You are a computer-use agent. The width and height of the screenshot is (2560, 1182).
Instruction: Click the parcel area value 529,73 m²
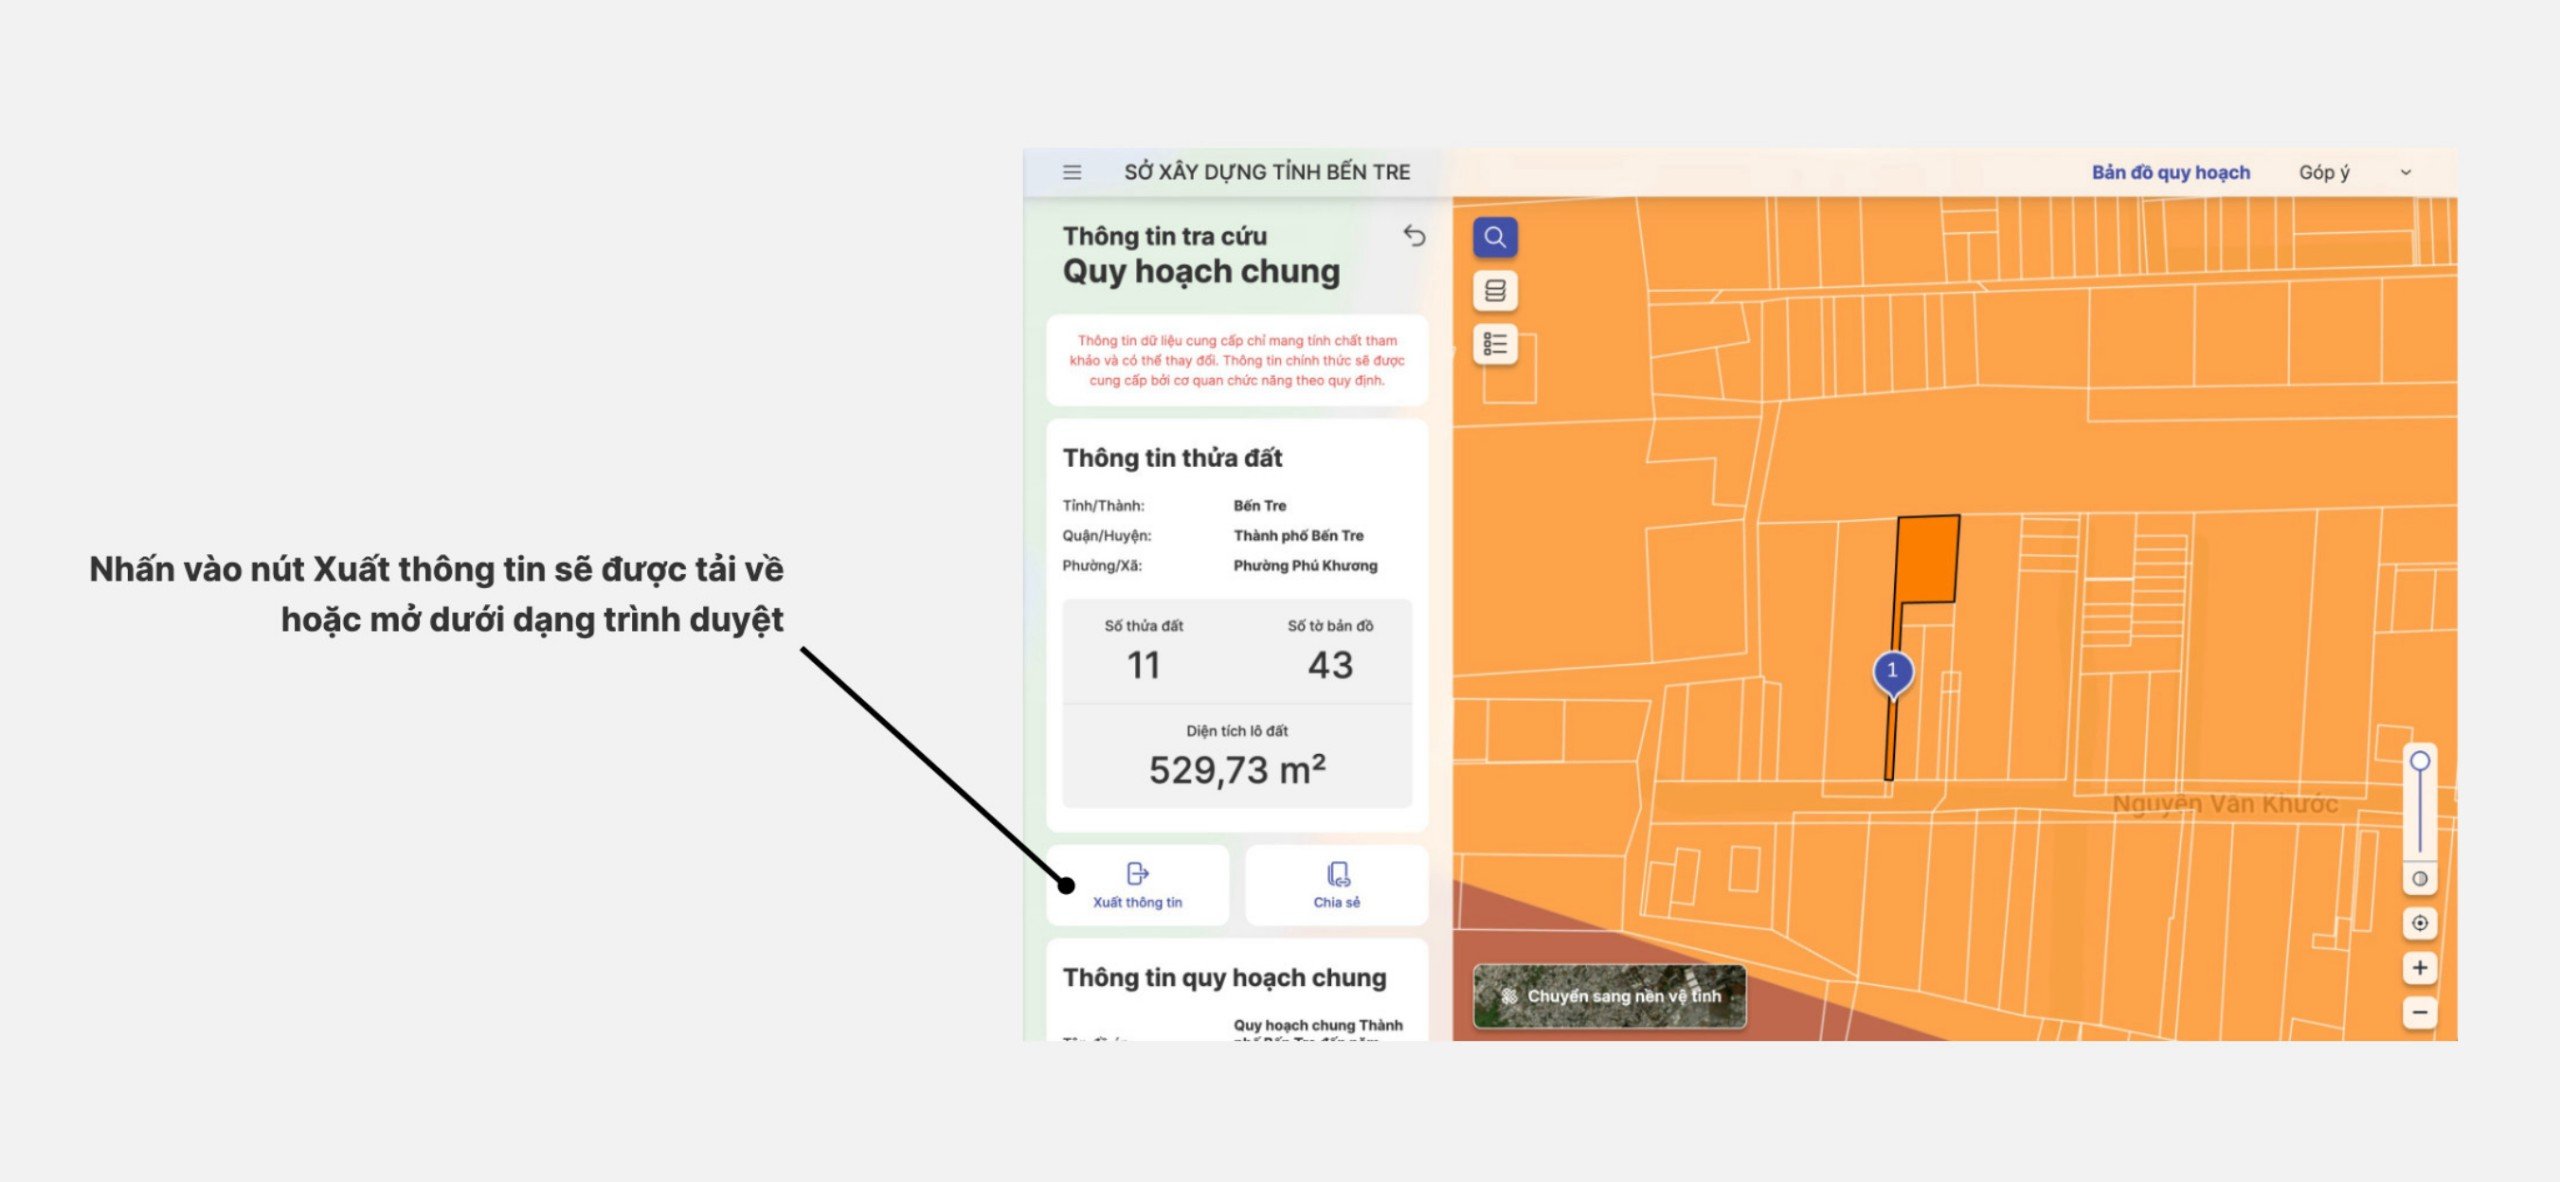1238,769
